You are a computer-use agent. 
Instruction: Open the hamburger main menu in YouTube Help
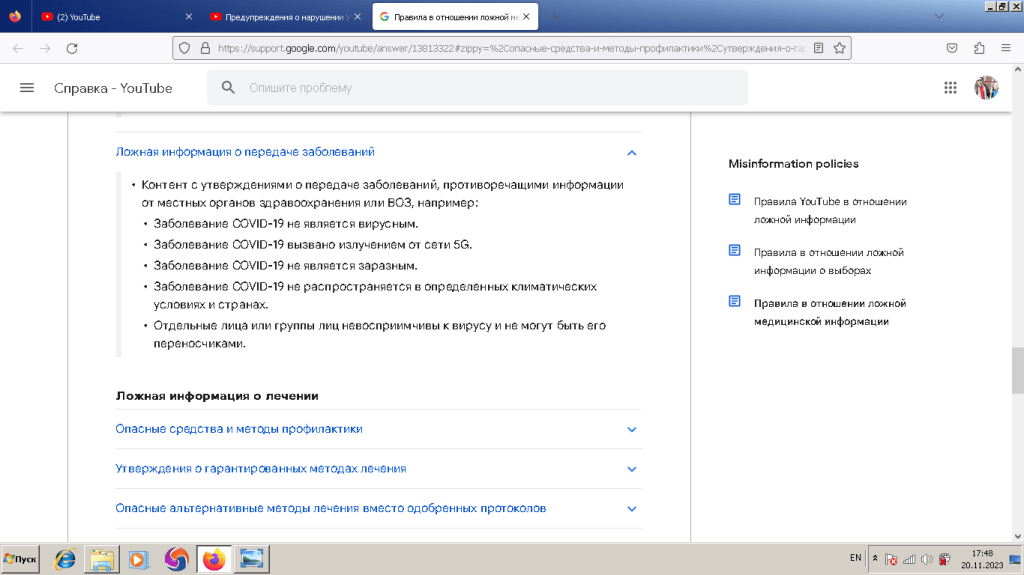(x=27, y=88)
